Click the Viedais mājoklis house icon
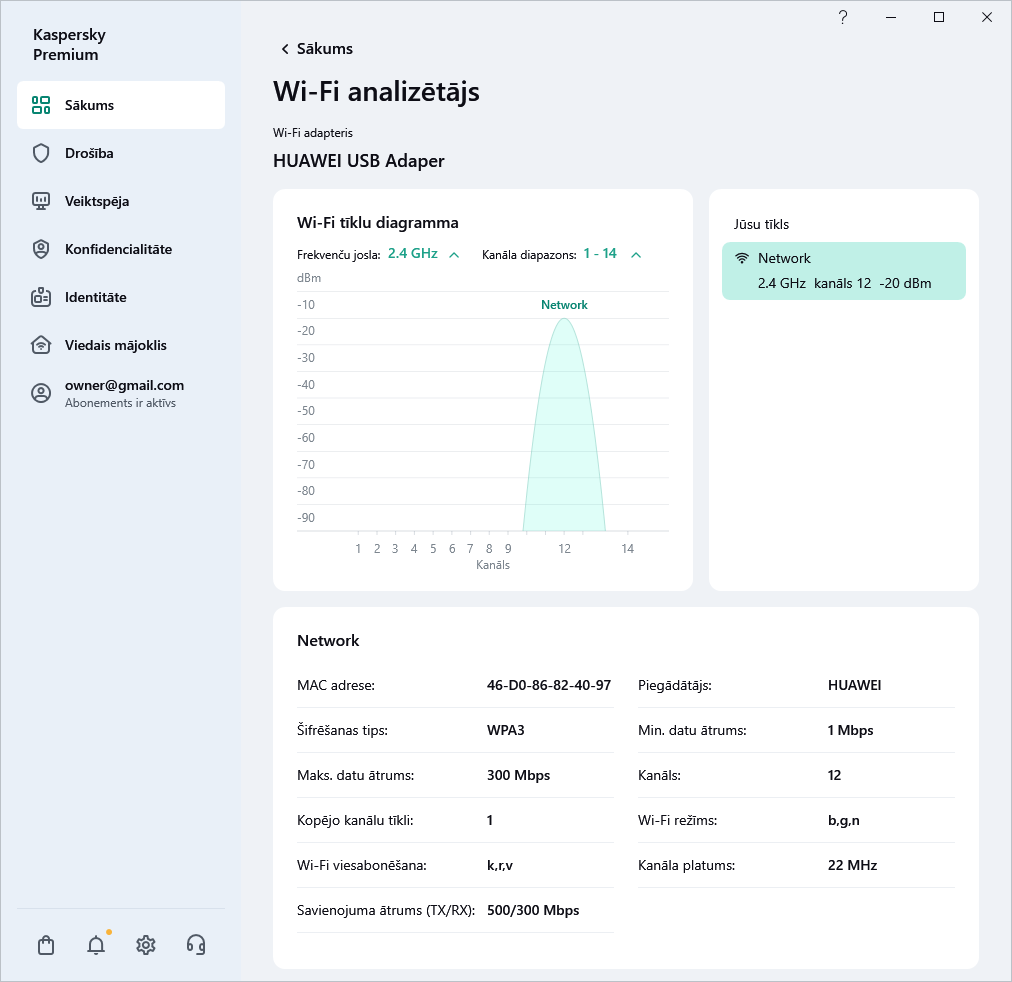Viewport: 1012px width, 982px height. 41,345
